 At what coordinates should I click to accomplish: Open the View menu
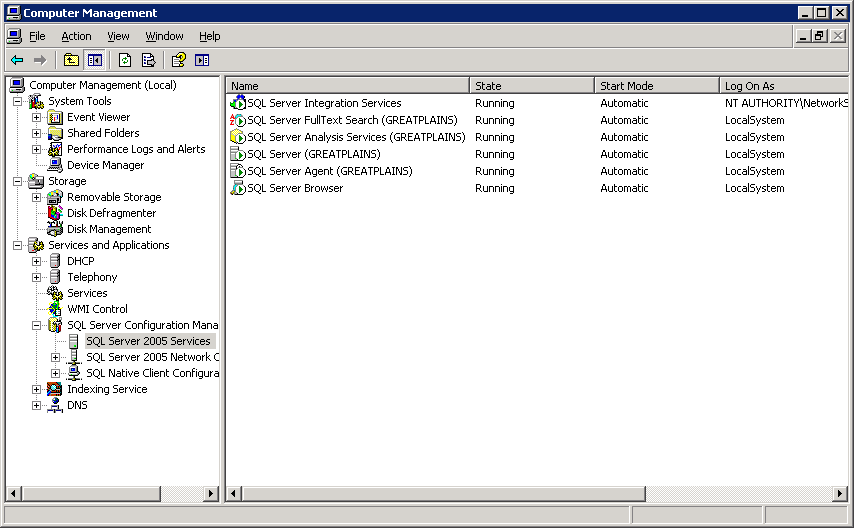point(118,36)
